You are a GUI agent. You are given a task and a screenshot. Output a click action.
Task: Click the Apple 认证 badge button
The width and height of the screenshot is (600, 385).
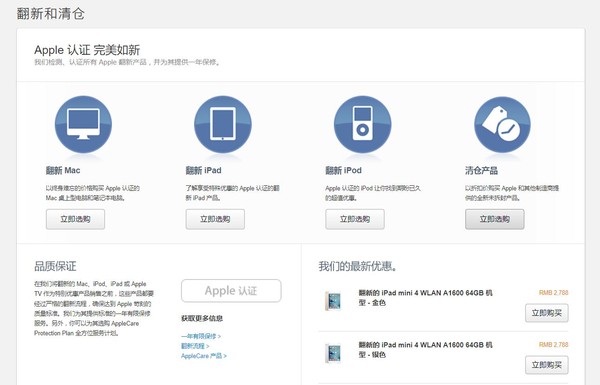[x=231, y=291]
